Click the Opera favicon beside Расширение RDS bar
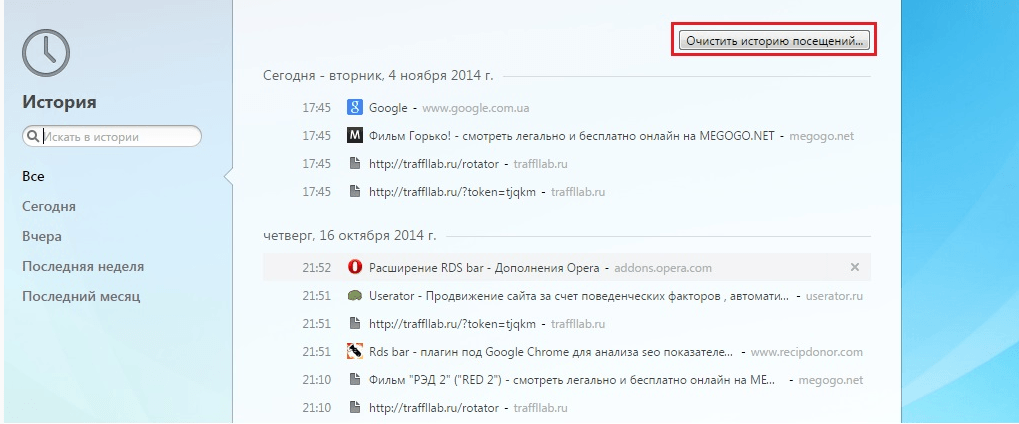Screen dimensions: 1019x424 354,267
